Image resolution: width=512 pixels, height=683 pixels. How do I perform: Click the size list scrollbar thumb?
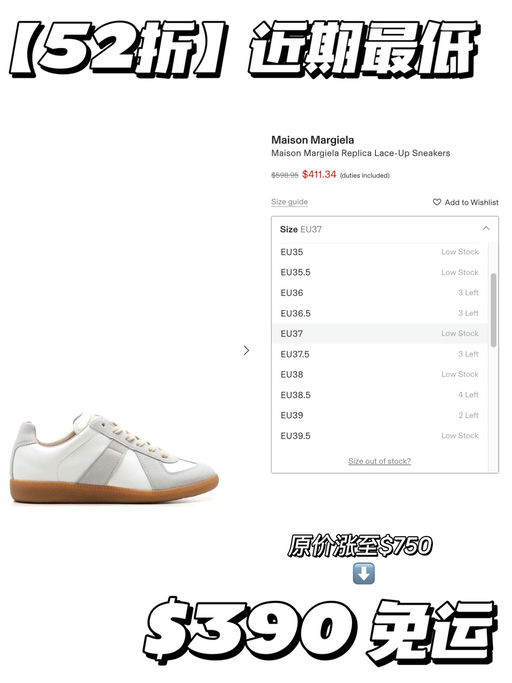click(493, 310)
